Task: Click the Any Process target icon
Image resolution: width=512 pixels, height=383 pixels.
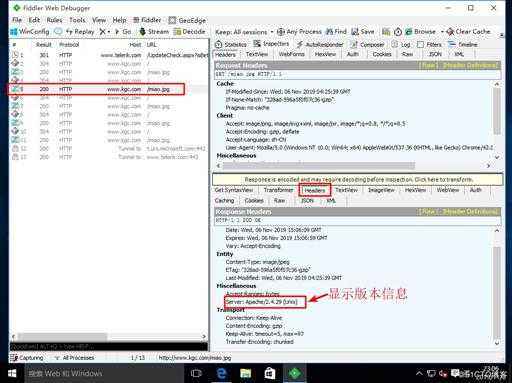Action: [281, 32]
